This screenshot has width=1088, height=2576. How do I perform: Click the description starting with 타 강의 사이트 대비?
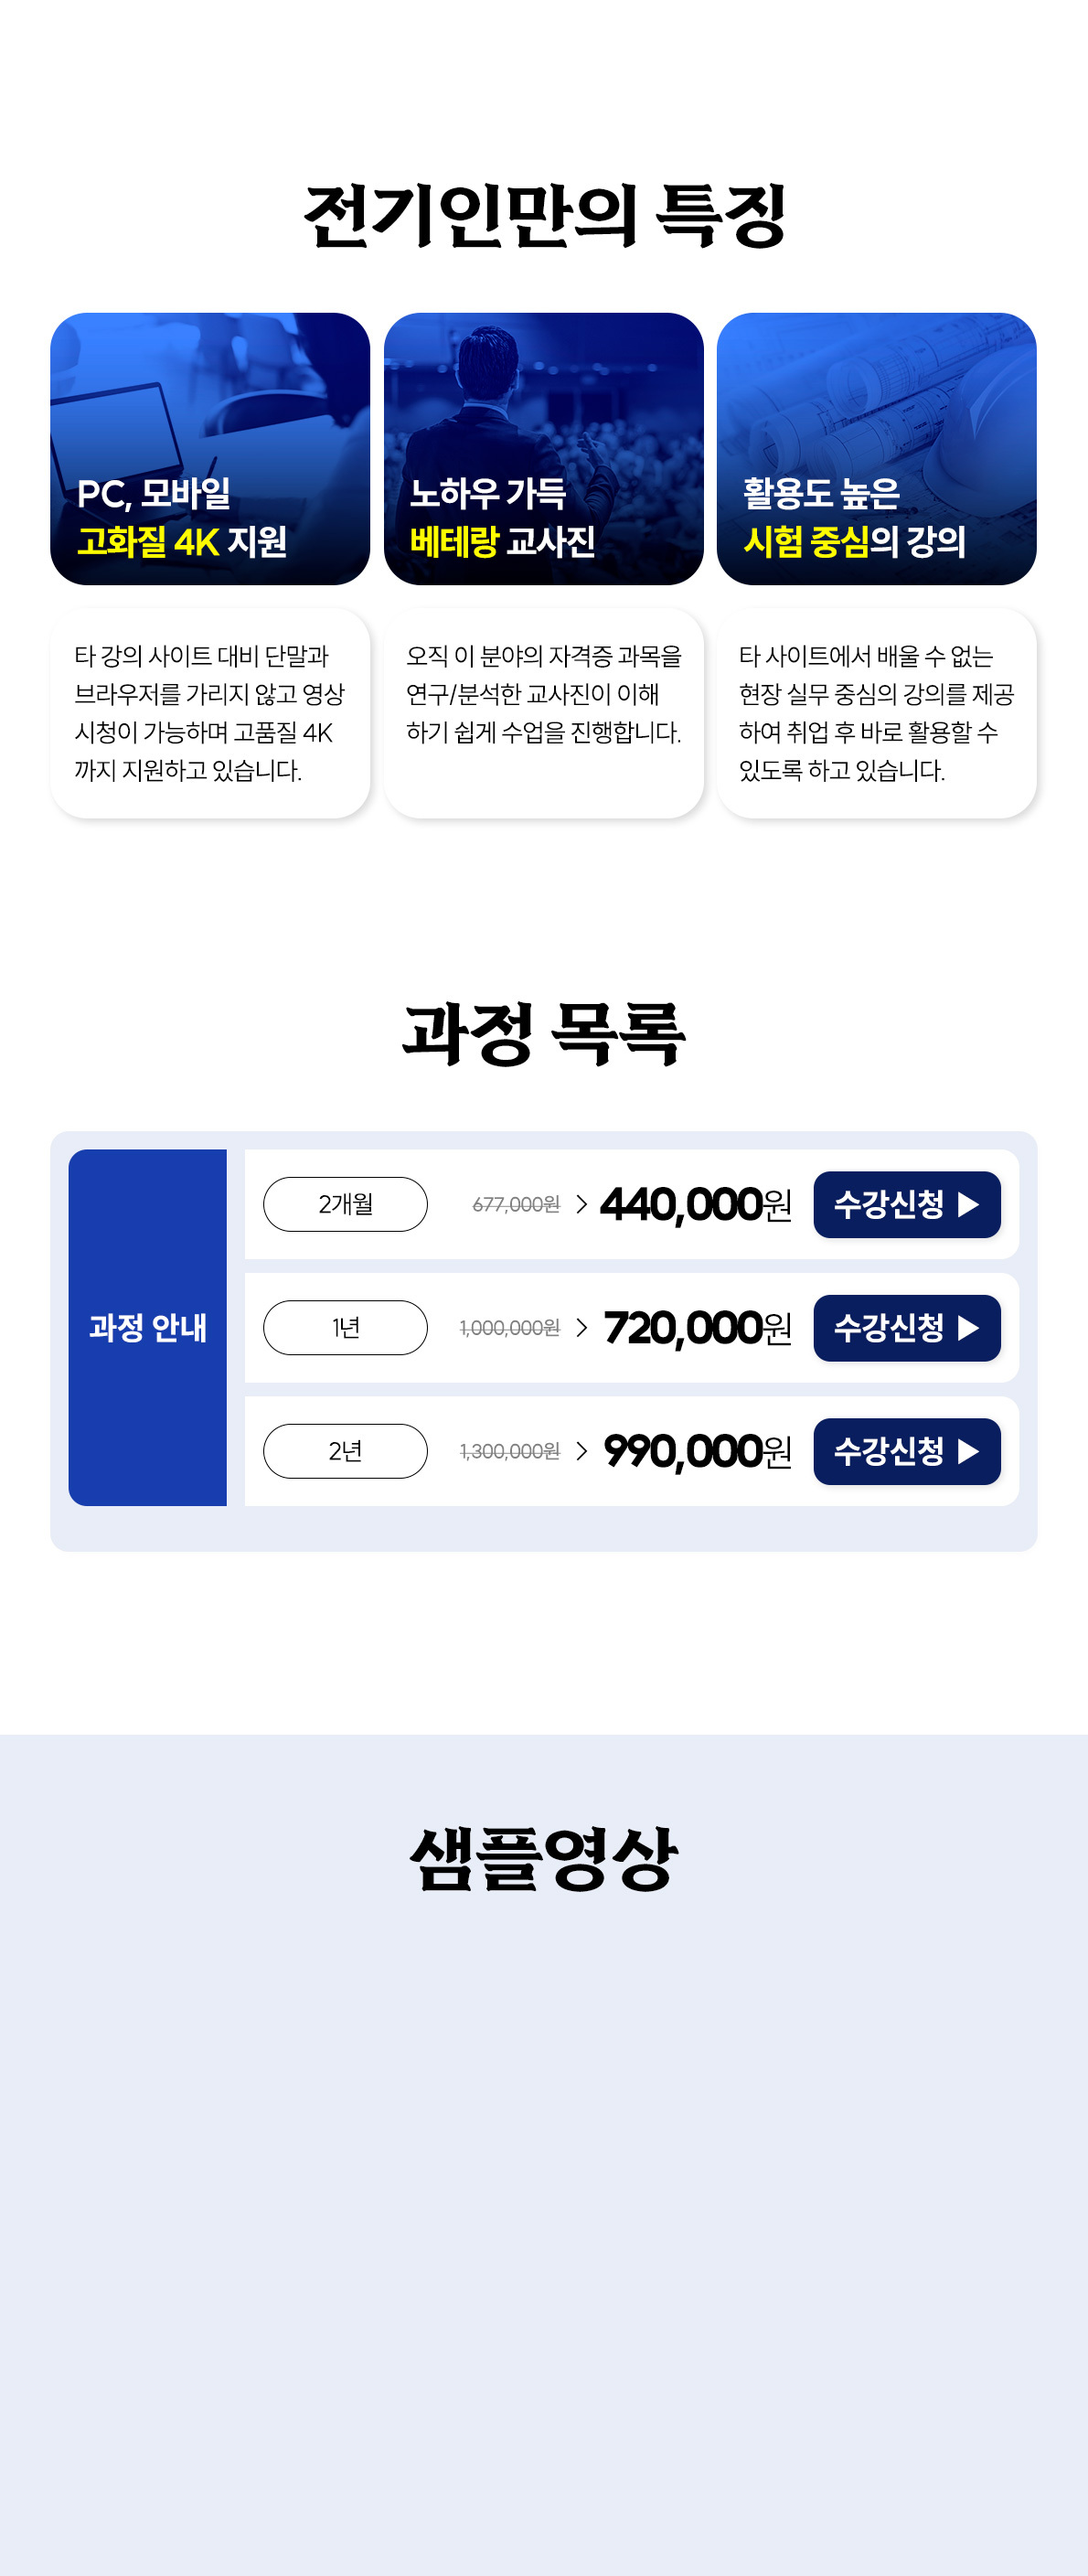point(210,713)
